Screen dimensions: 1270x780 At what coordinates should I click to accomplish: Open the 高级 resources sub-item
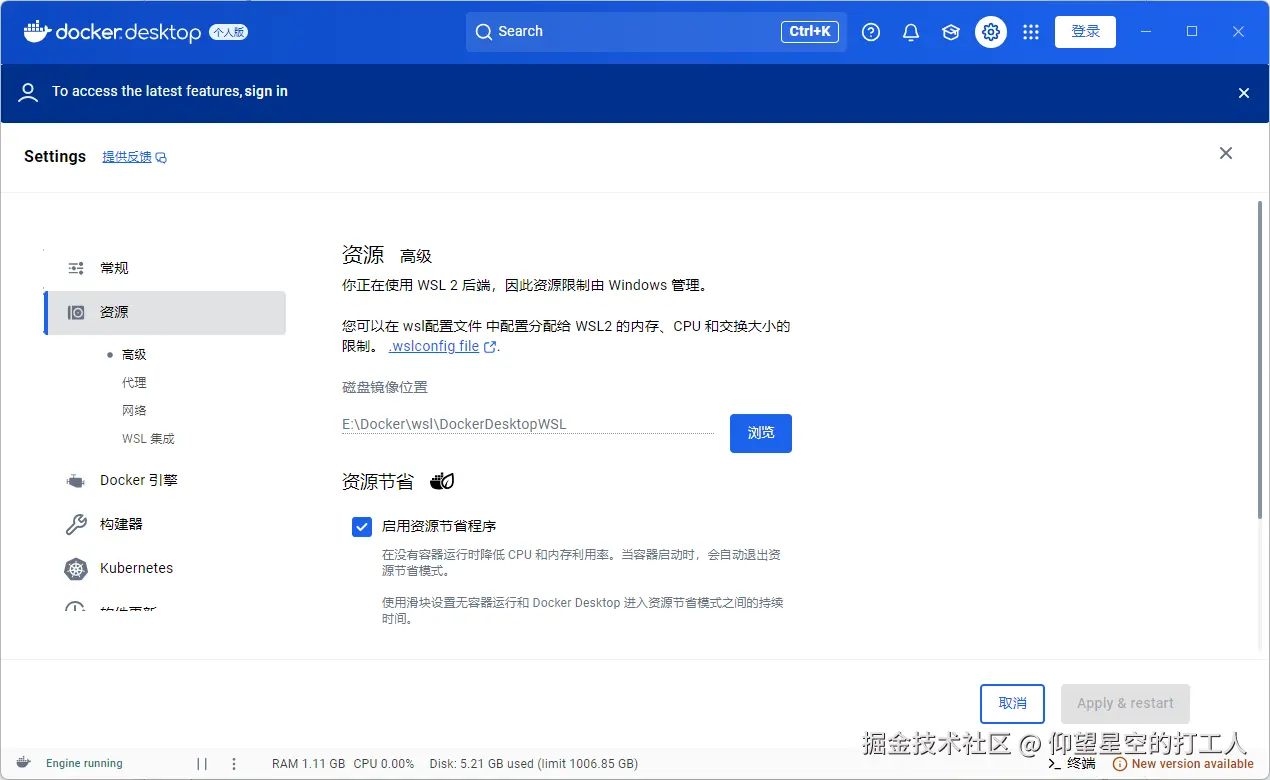click(x=134, y=355)
